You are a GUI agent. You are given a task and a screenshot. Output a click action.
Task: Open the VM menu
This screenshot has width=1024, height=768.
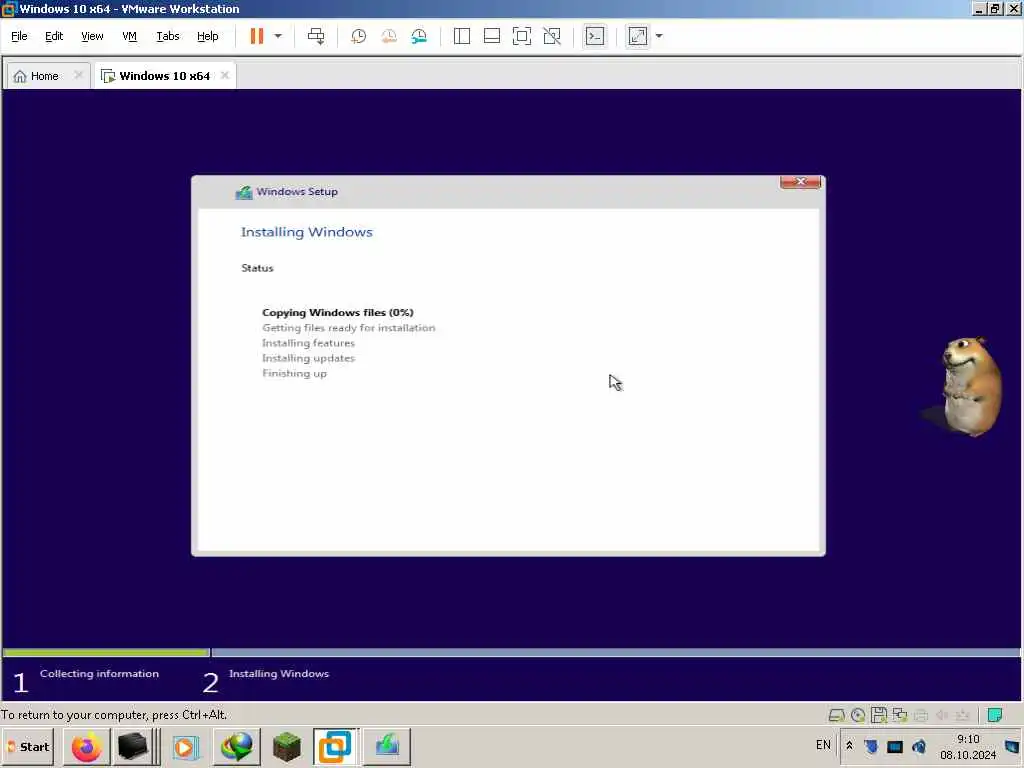pyautogui.click(x=129, y=36)
